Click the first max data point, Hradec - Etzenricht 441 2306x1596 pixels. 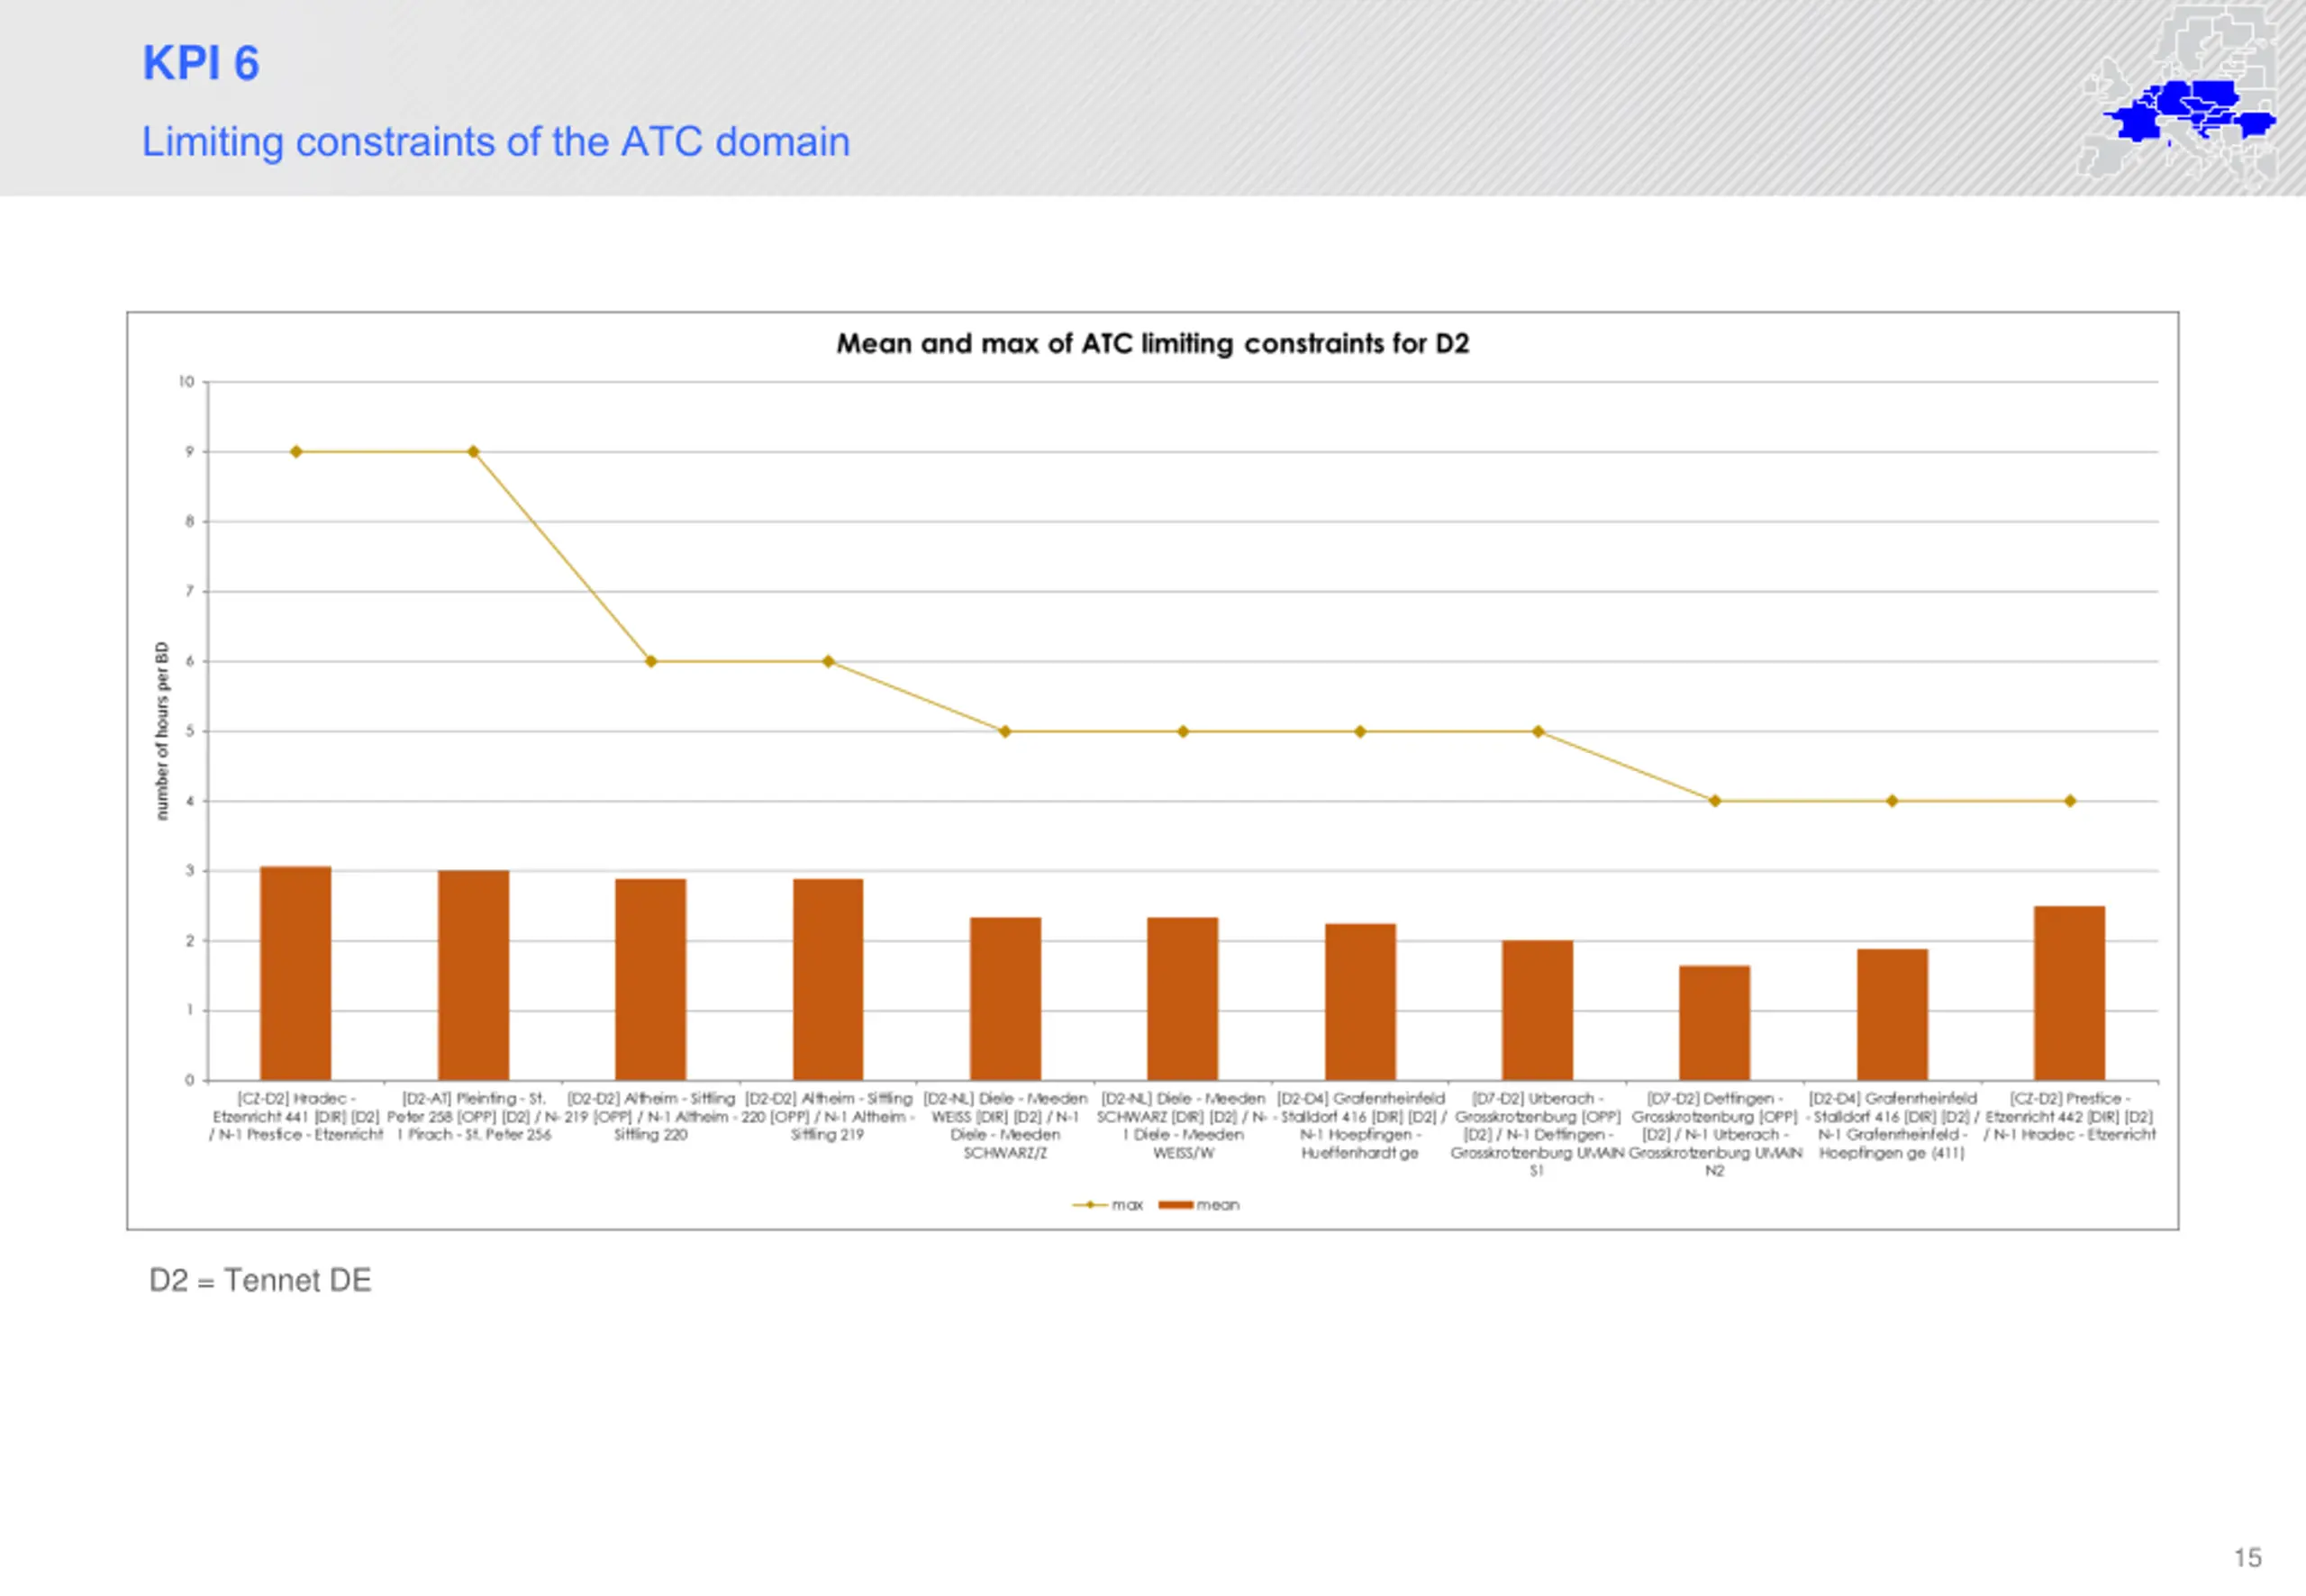coord(296,452)
